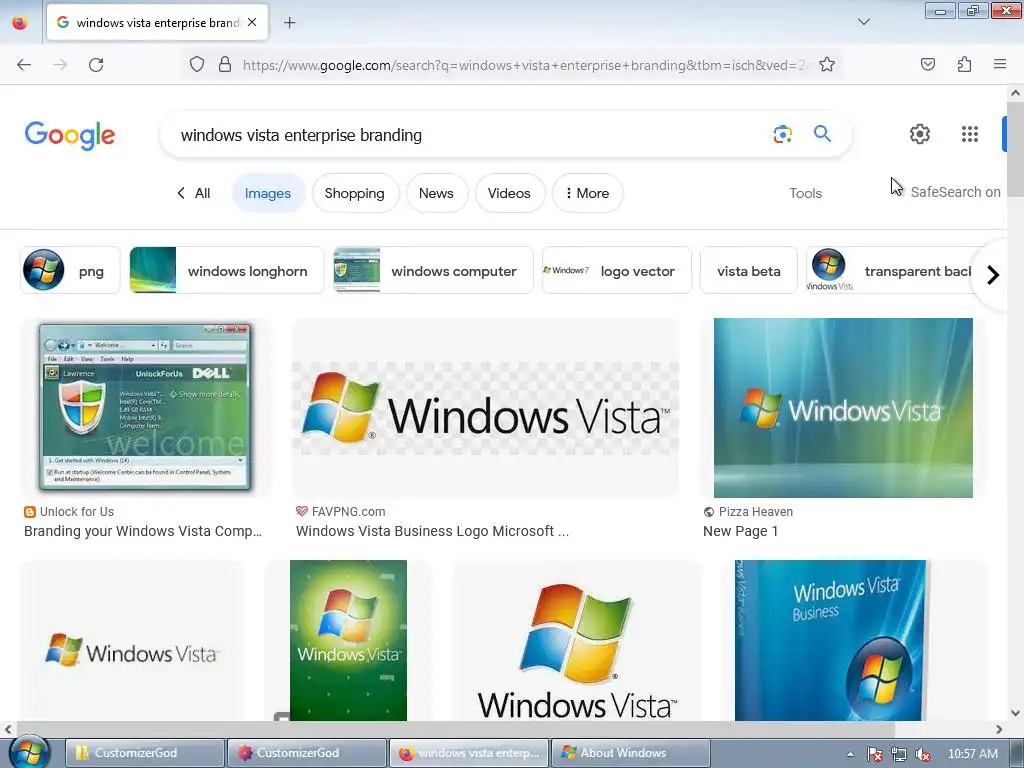Screen dimensions: 1024x768
Task: Close the Google search browser tab
Action: pos(252,22)
